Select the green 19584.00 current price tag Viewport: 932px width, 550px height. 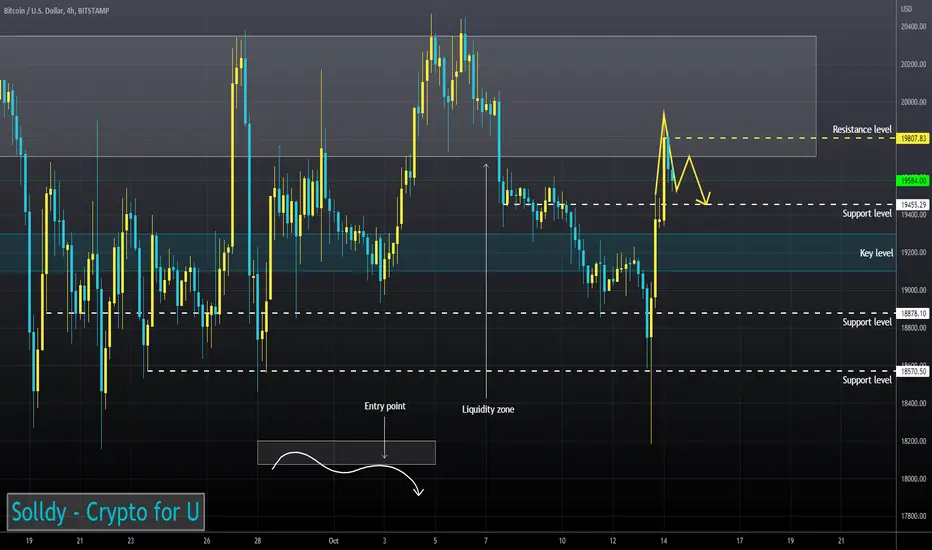point(913,180)
